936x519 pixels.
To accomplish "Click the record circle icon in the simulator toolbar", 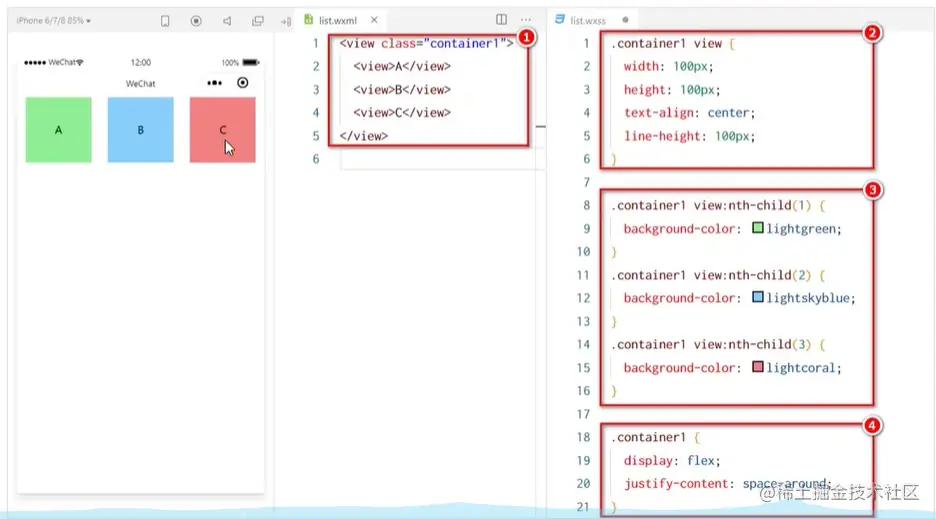I will (196, 21).
